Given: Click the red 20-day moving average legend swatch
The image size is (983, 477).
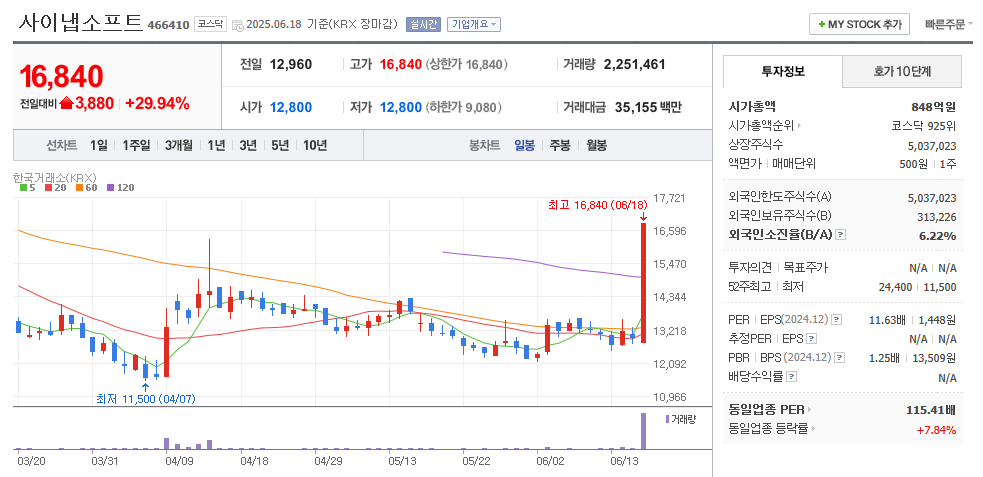Looking at the screenshot, I should pos(50,187).
